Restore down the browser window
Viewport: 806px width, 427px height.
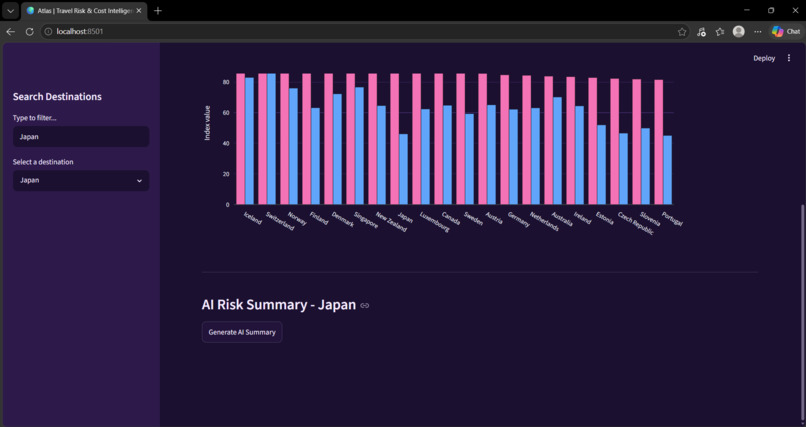pyautogui.click(x=771, y=10)
